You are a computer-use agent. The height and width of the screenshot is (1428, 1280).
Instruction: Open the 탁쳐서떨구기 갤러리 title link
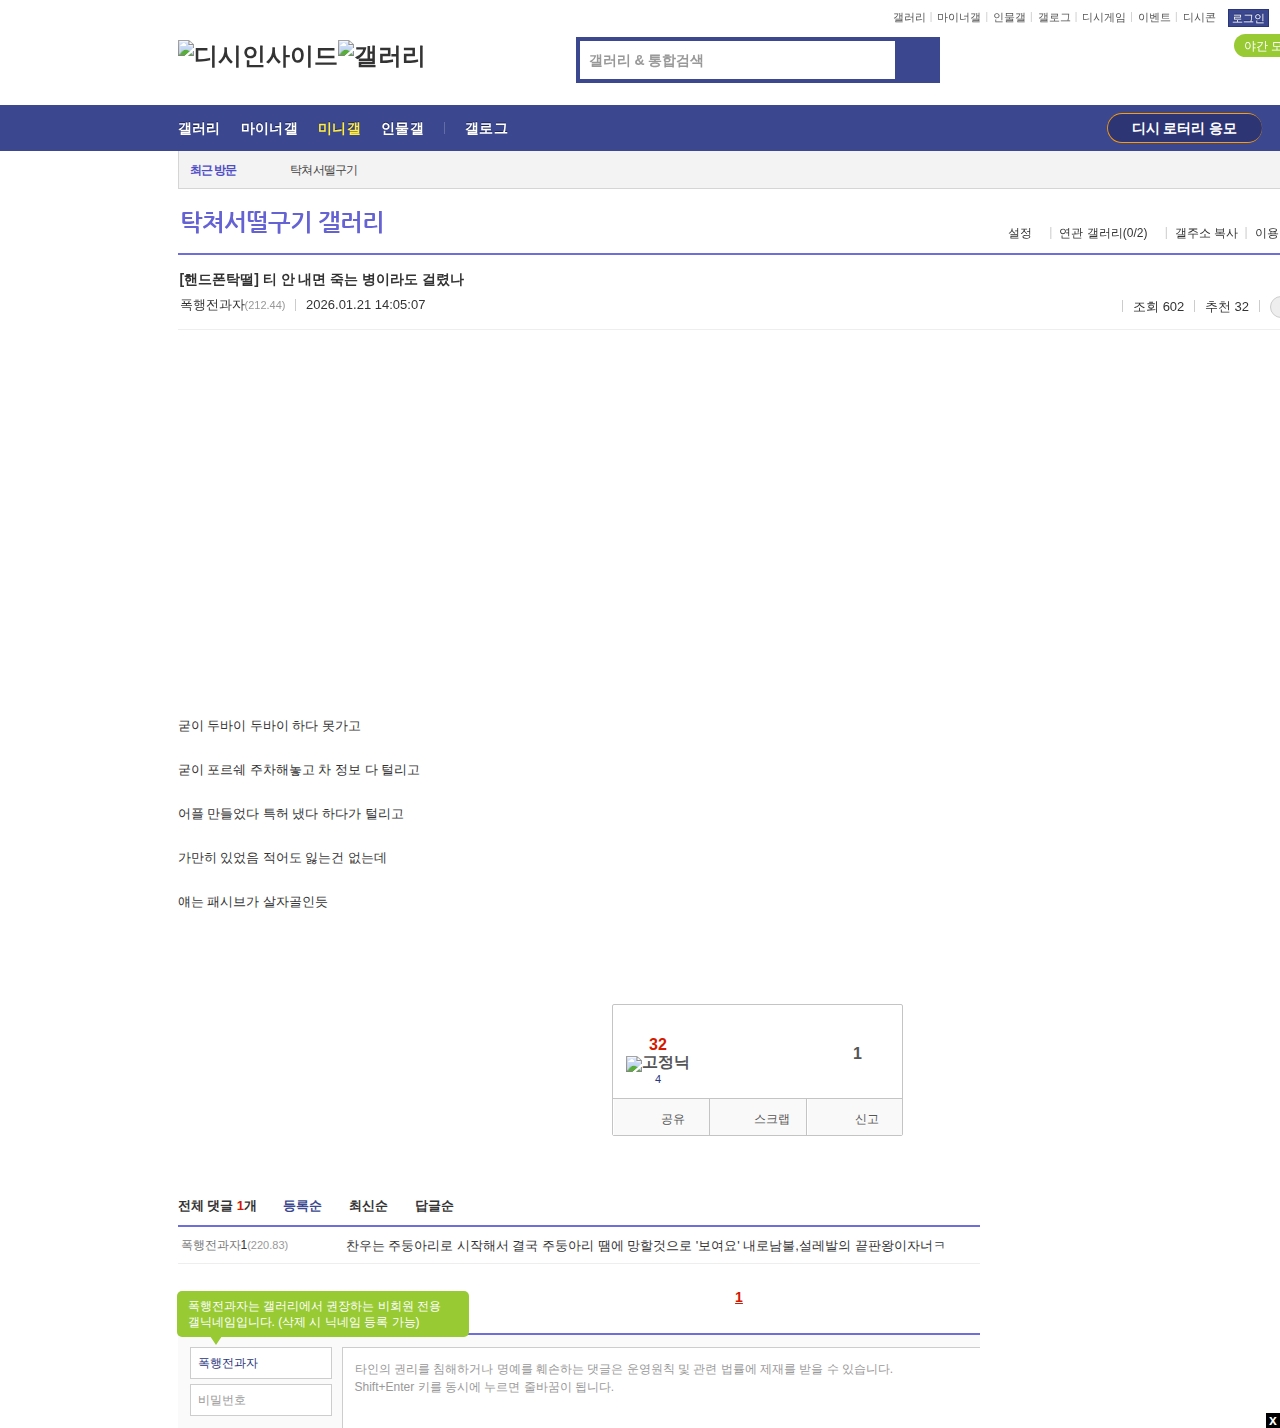click(x=282, y=221)
